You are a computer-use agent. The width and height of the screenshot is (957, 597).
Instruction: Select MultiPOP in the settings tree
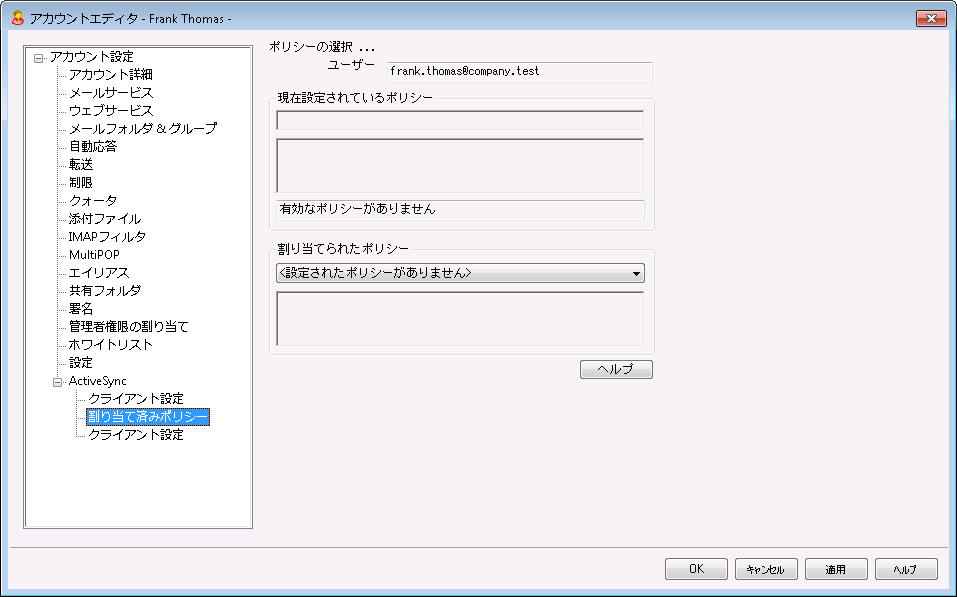(x=94, y=255)
